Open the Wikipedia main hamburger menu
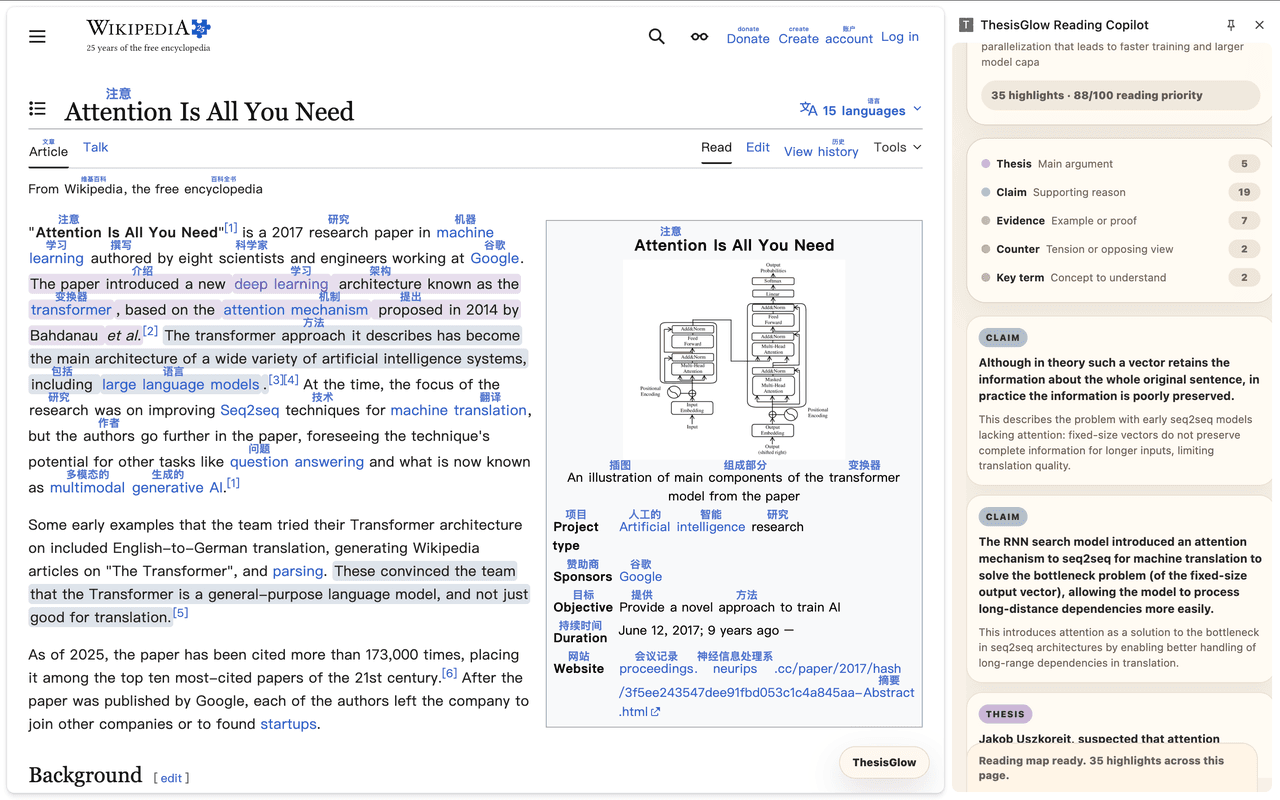This screenshot has width=1280, height=800. pyautogui.click(x=37, y=37)
